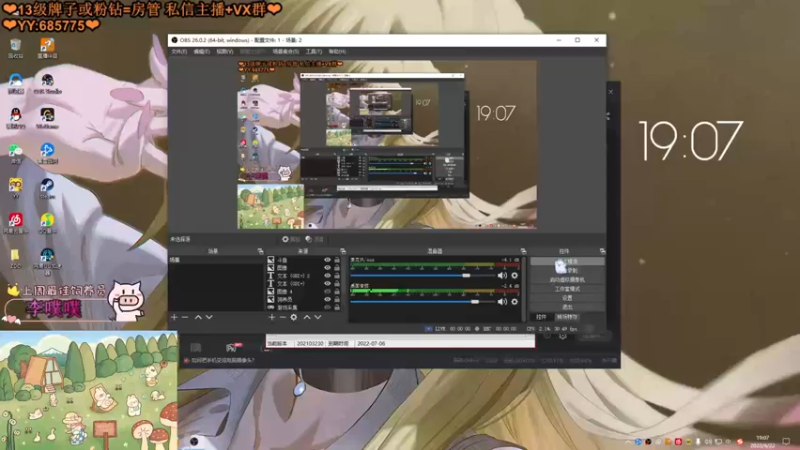800x450 pixels.
Task: Open the WeChat desktop icon
Action: 15,154
